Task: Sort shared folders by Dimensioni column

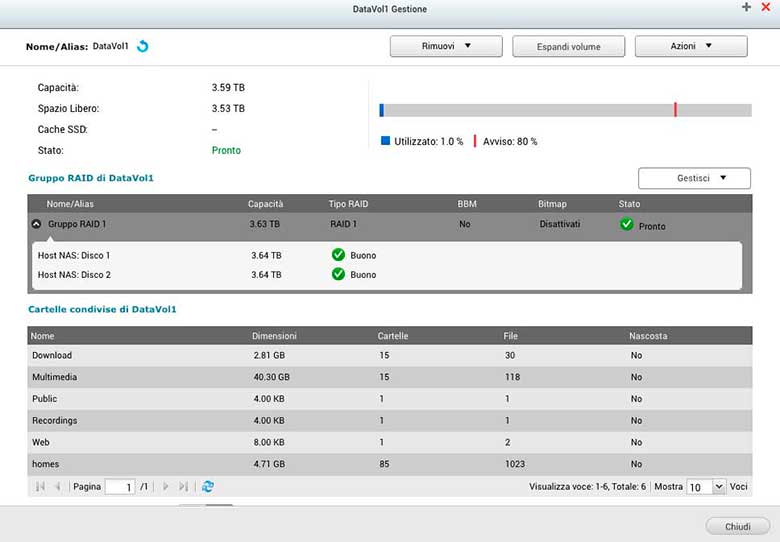Action: click(x=274, y=336)
